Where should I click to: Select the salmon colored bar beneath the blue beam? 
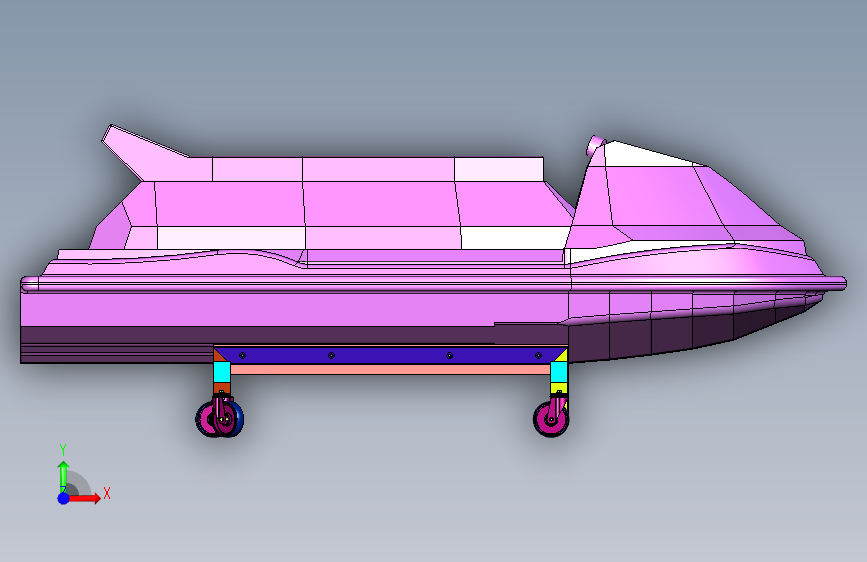pos(390,369)
